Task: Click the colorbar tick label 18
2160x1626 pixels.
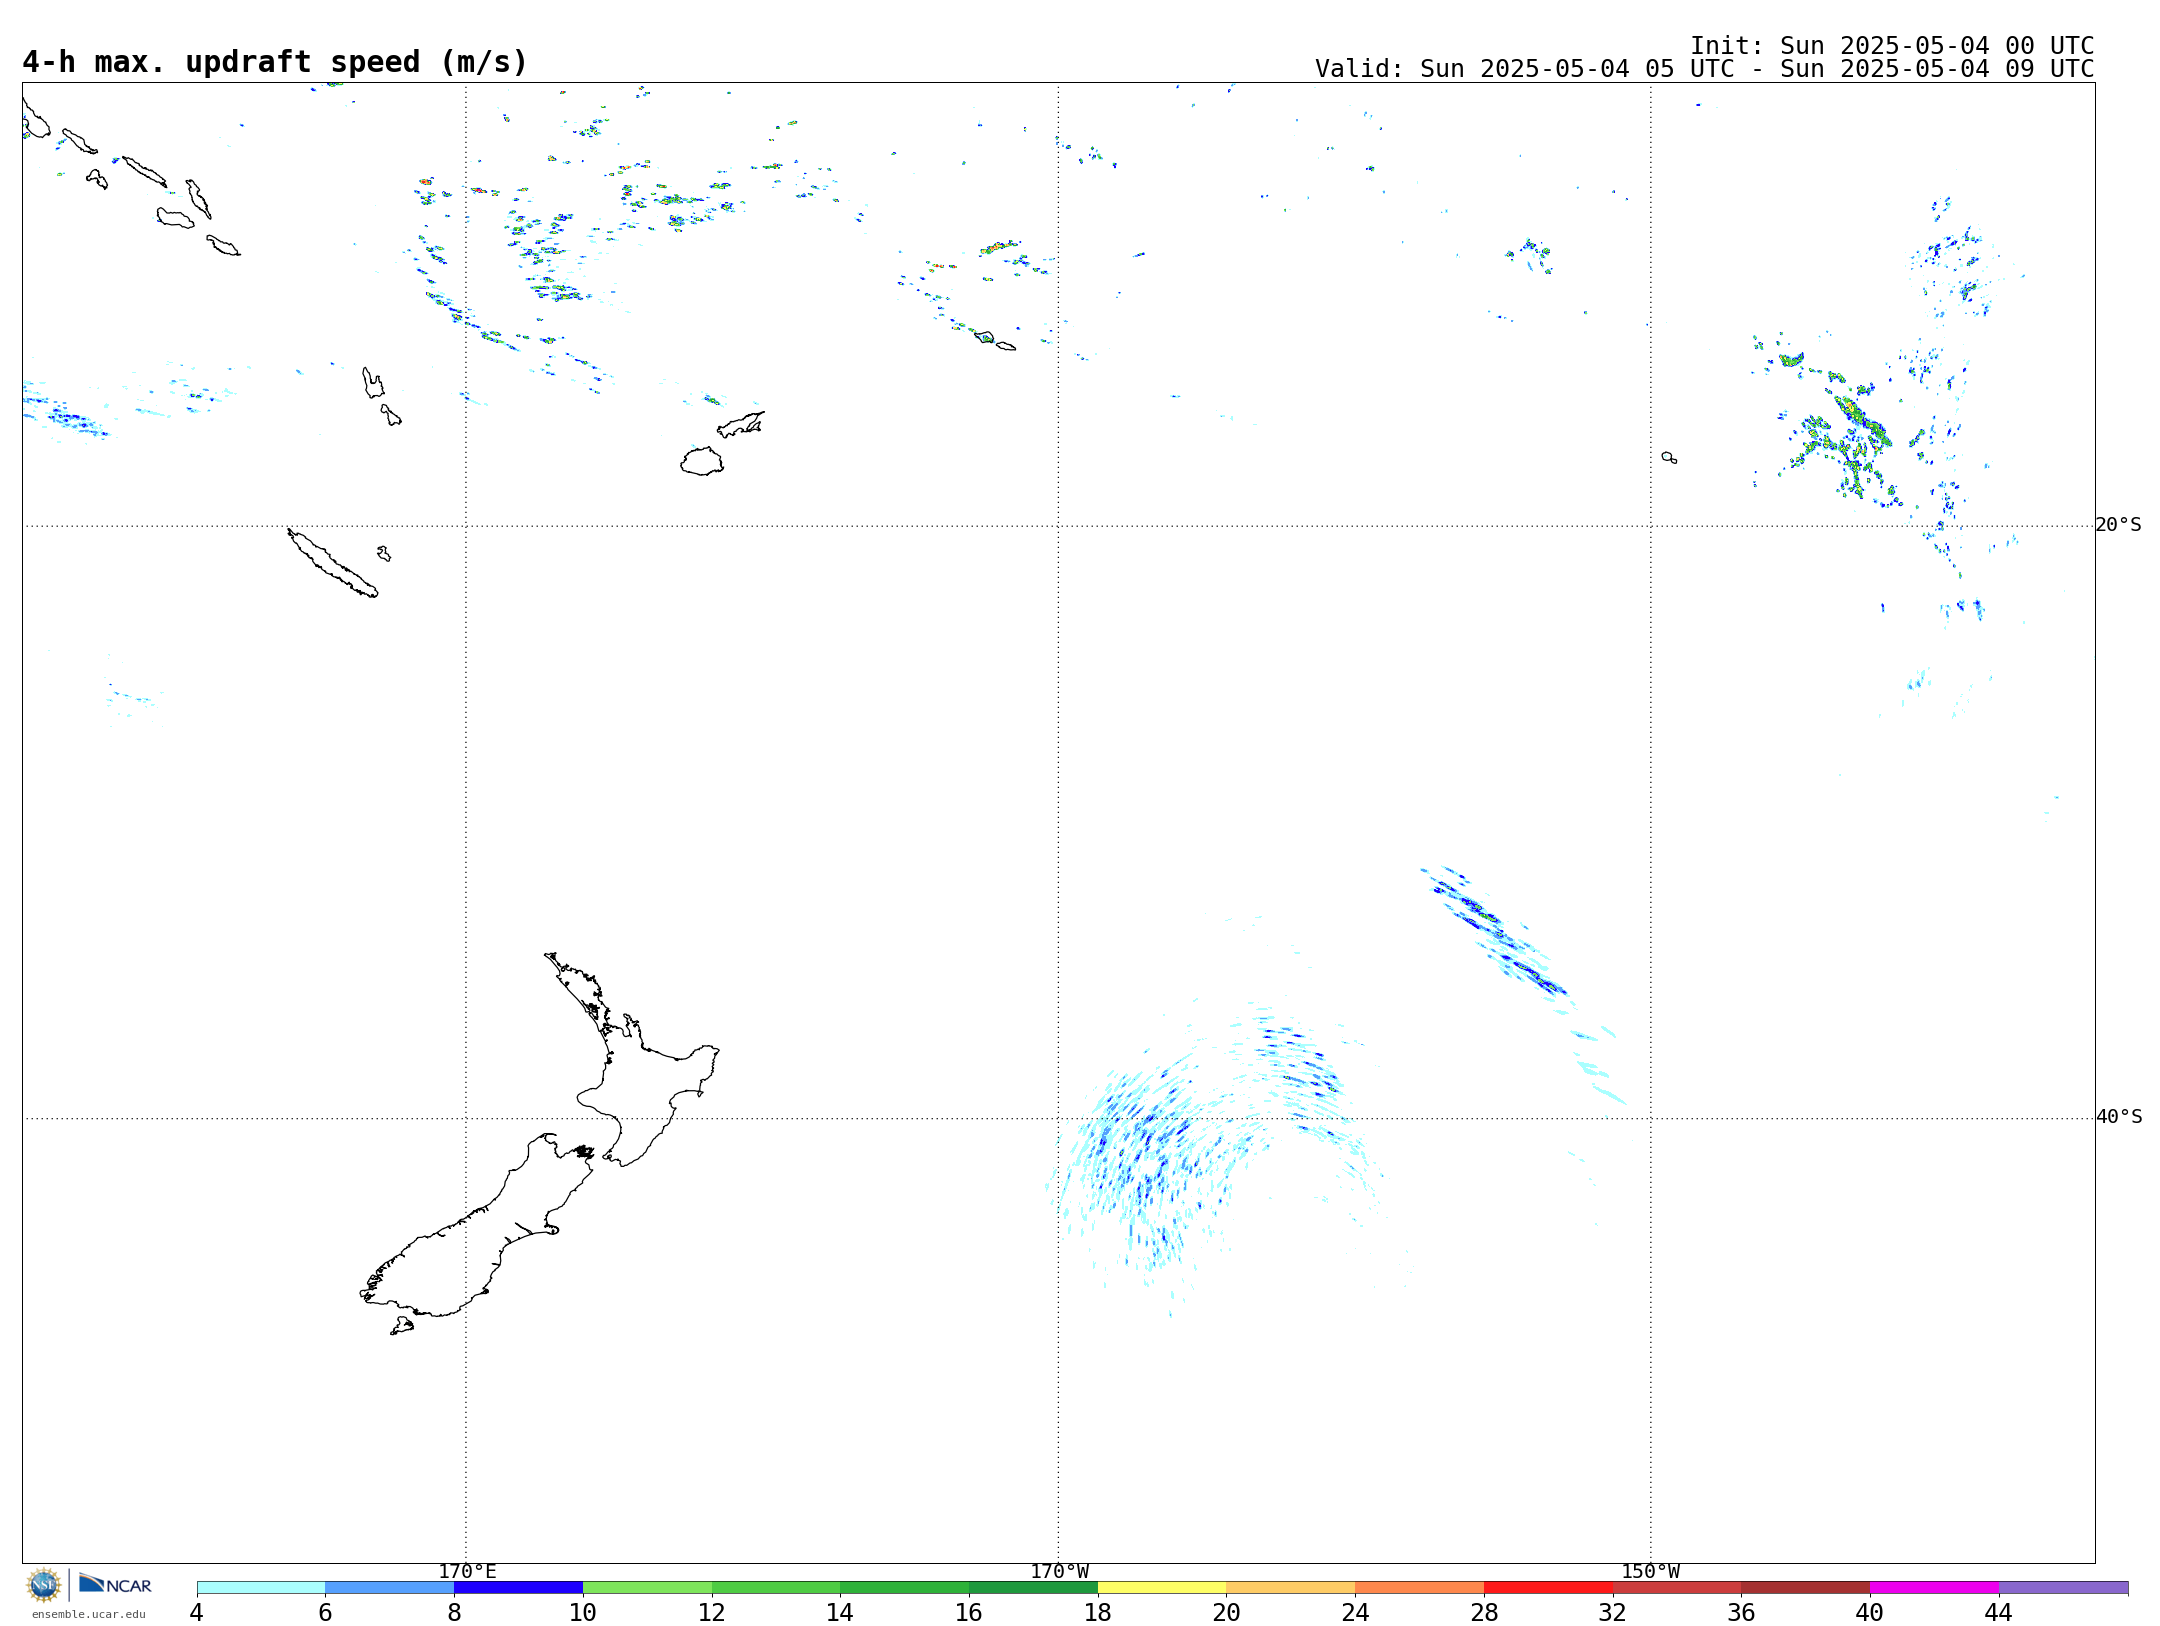Action: point(1097,1612)
